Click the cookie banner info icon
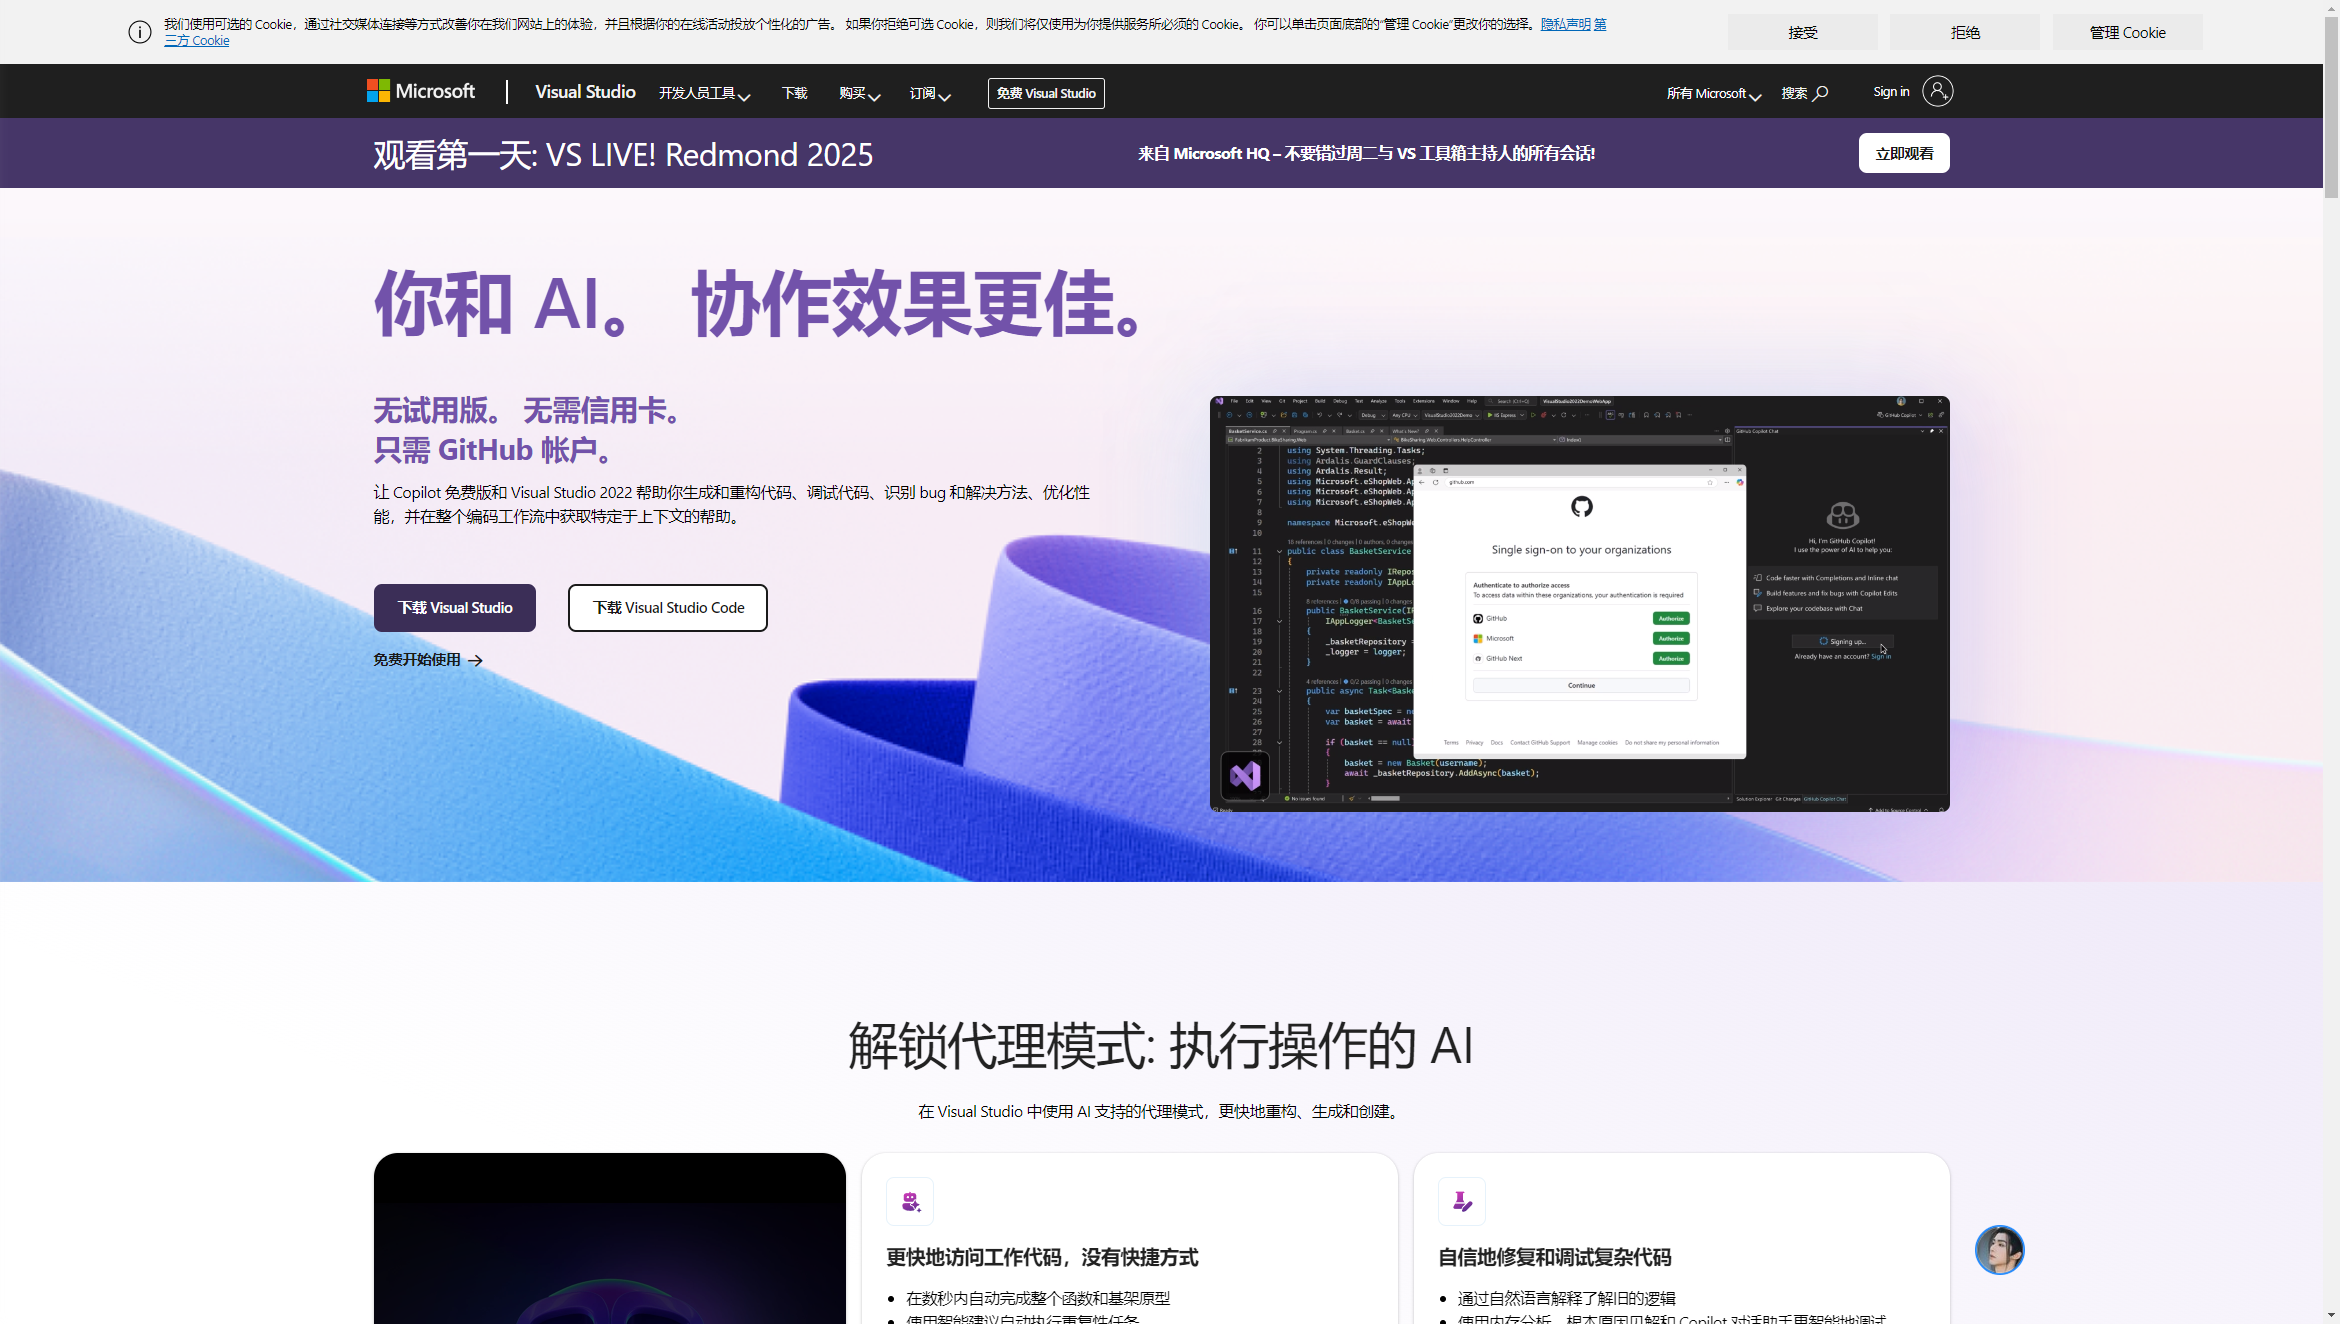The width and height of the screenshot is (2340, 1324). tap(140, 32)
